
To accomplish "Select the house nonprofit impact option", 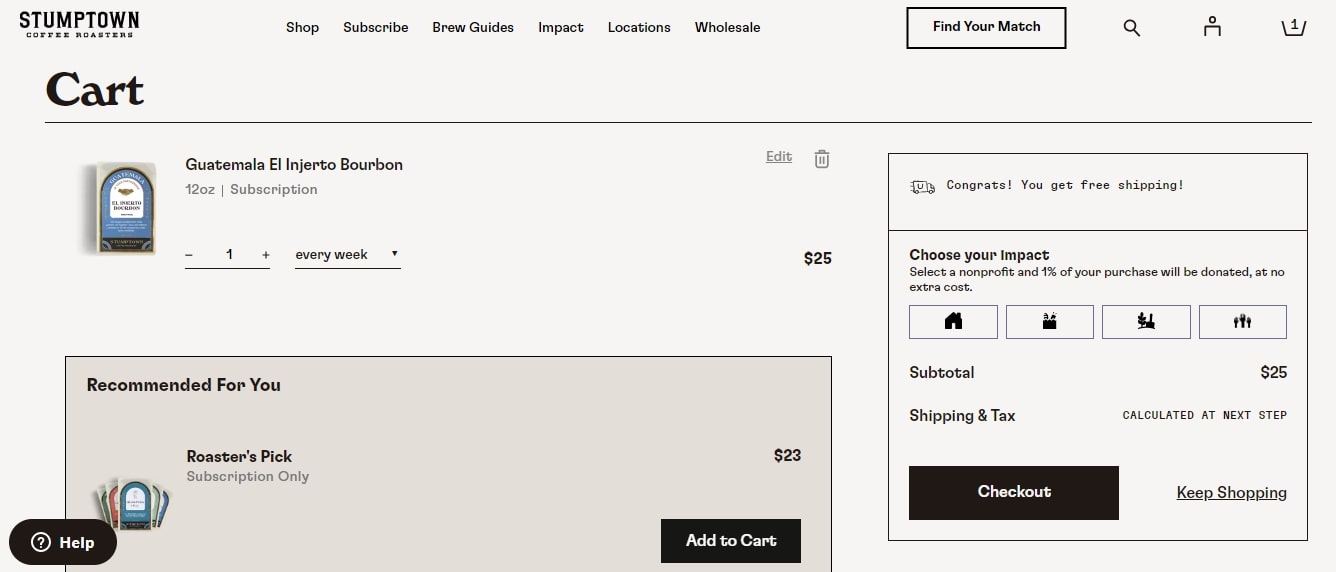I will 953,322.
